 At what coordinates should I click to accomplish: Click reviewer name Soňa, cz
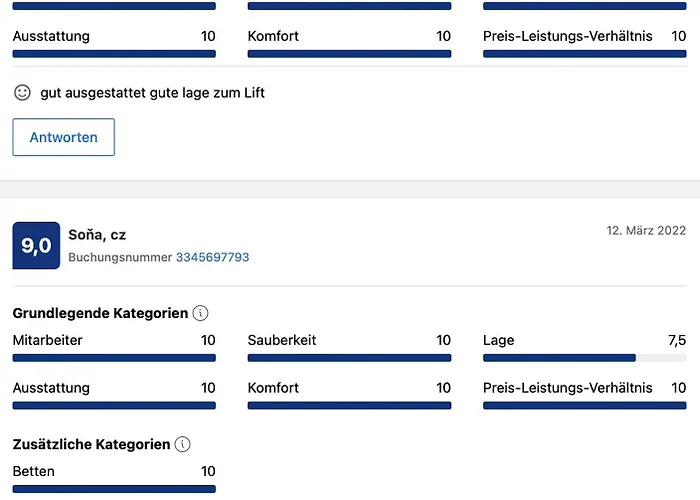97,235
